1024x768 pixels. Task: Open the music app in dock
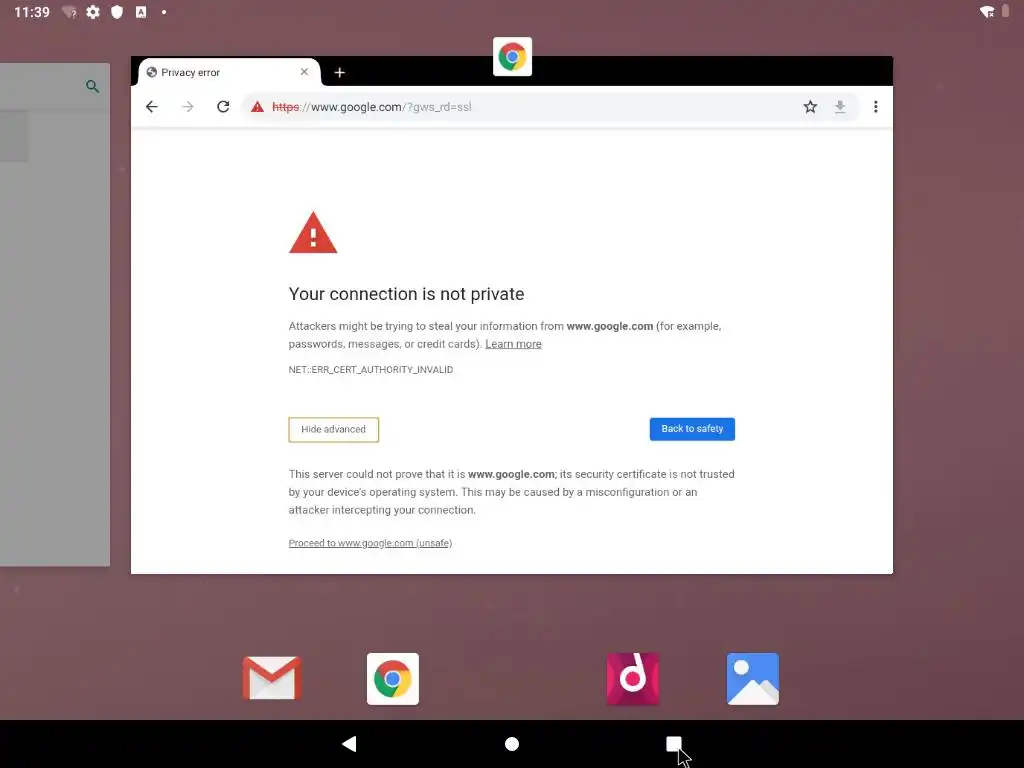(633, 679)
